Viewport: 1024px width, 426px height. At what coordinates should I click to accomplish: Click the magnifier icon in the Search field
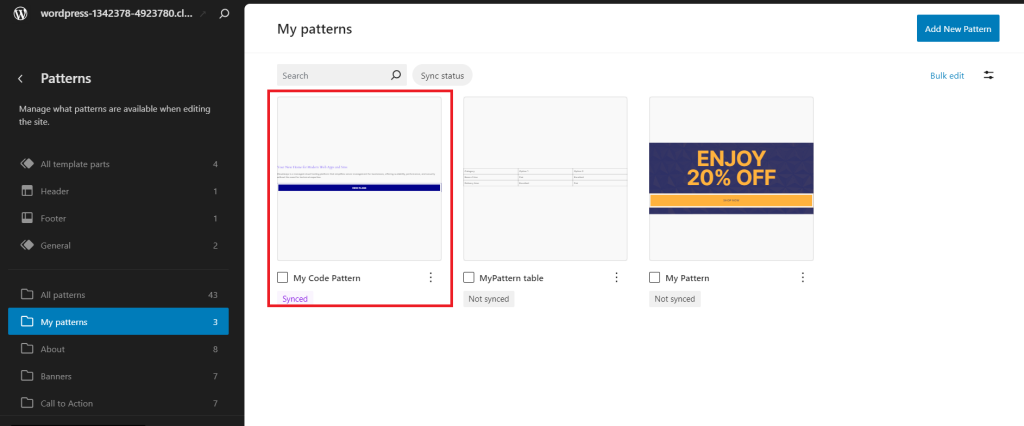tap(396, 75)
